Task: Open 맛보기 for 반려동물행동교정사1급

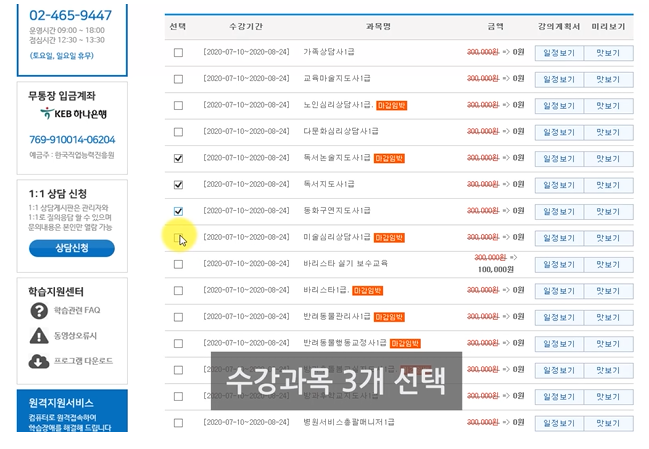Action: (x=608, y=344)
